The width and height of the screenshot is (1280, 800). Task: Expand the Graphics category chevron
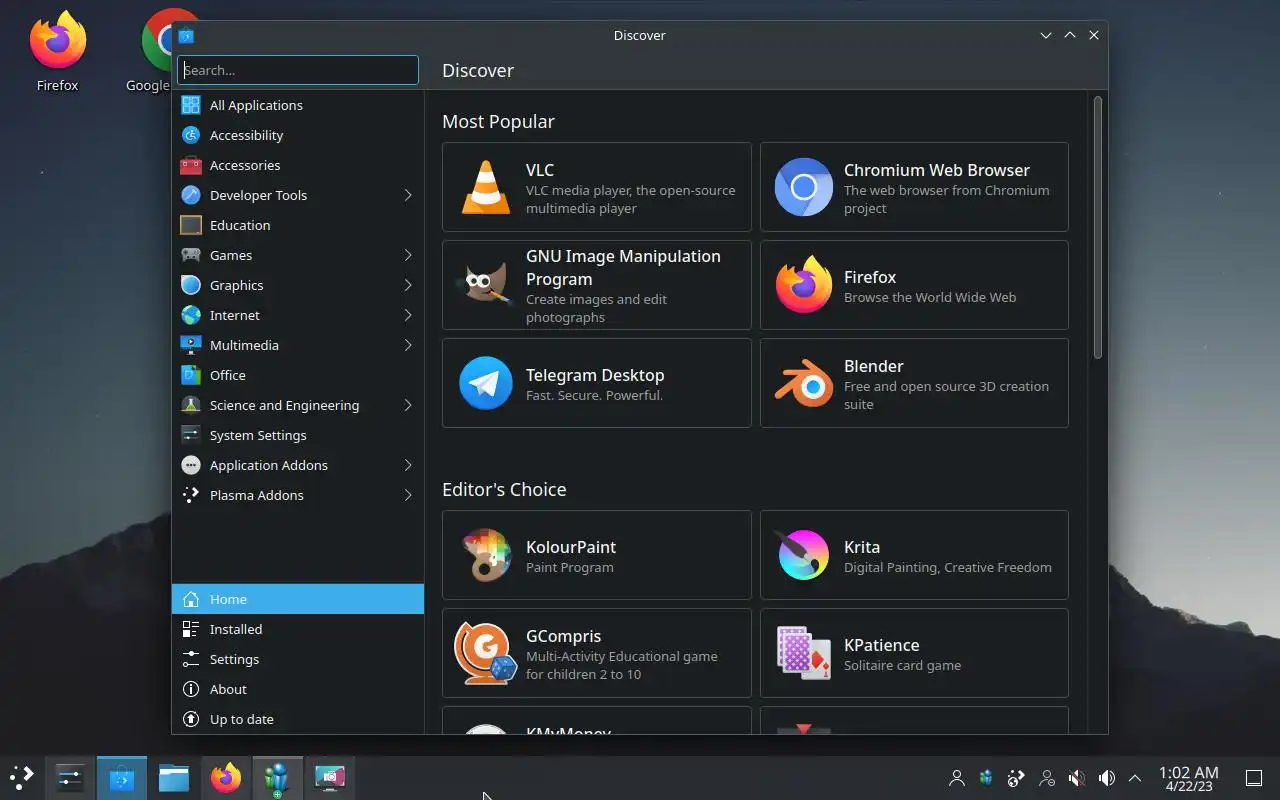(x=408, y=285)
